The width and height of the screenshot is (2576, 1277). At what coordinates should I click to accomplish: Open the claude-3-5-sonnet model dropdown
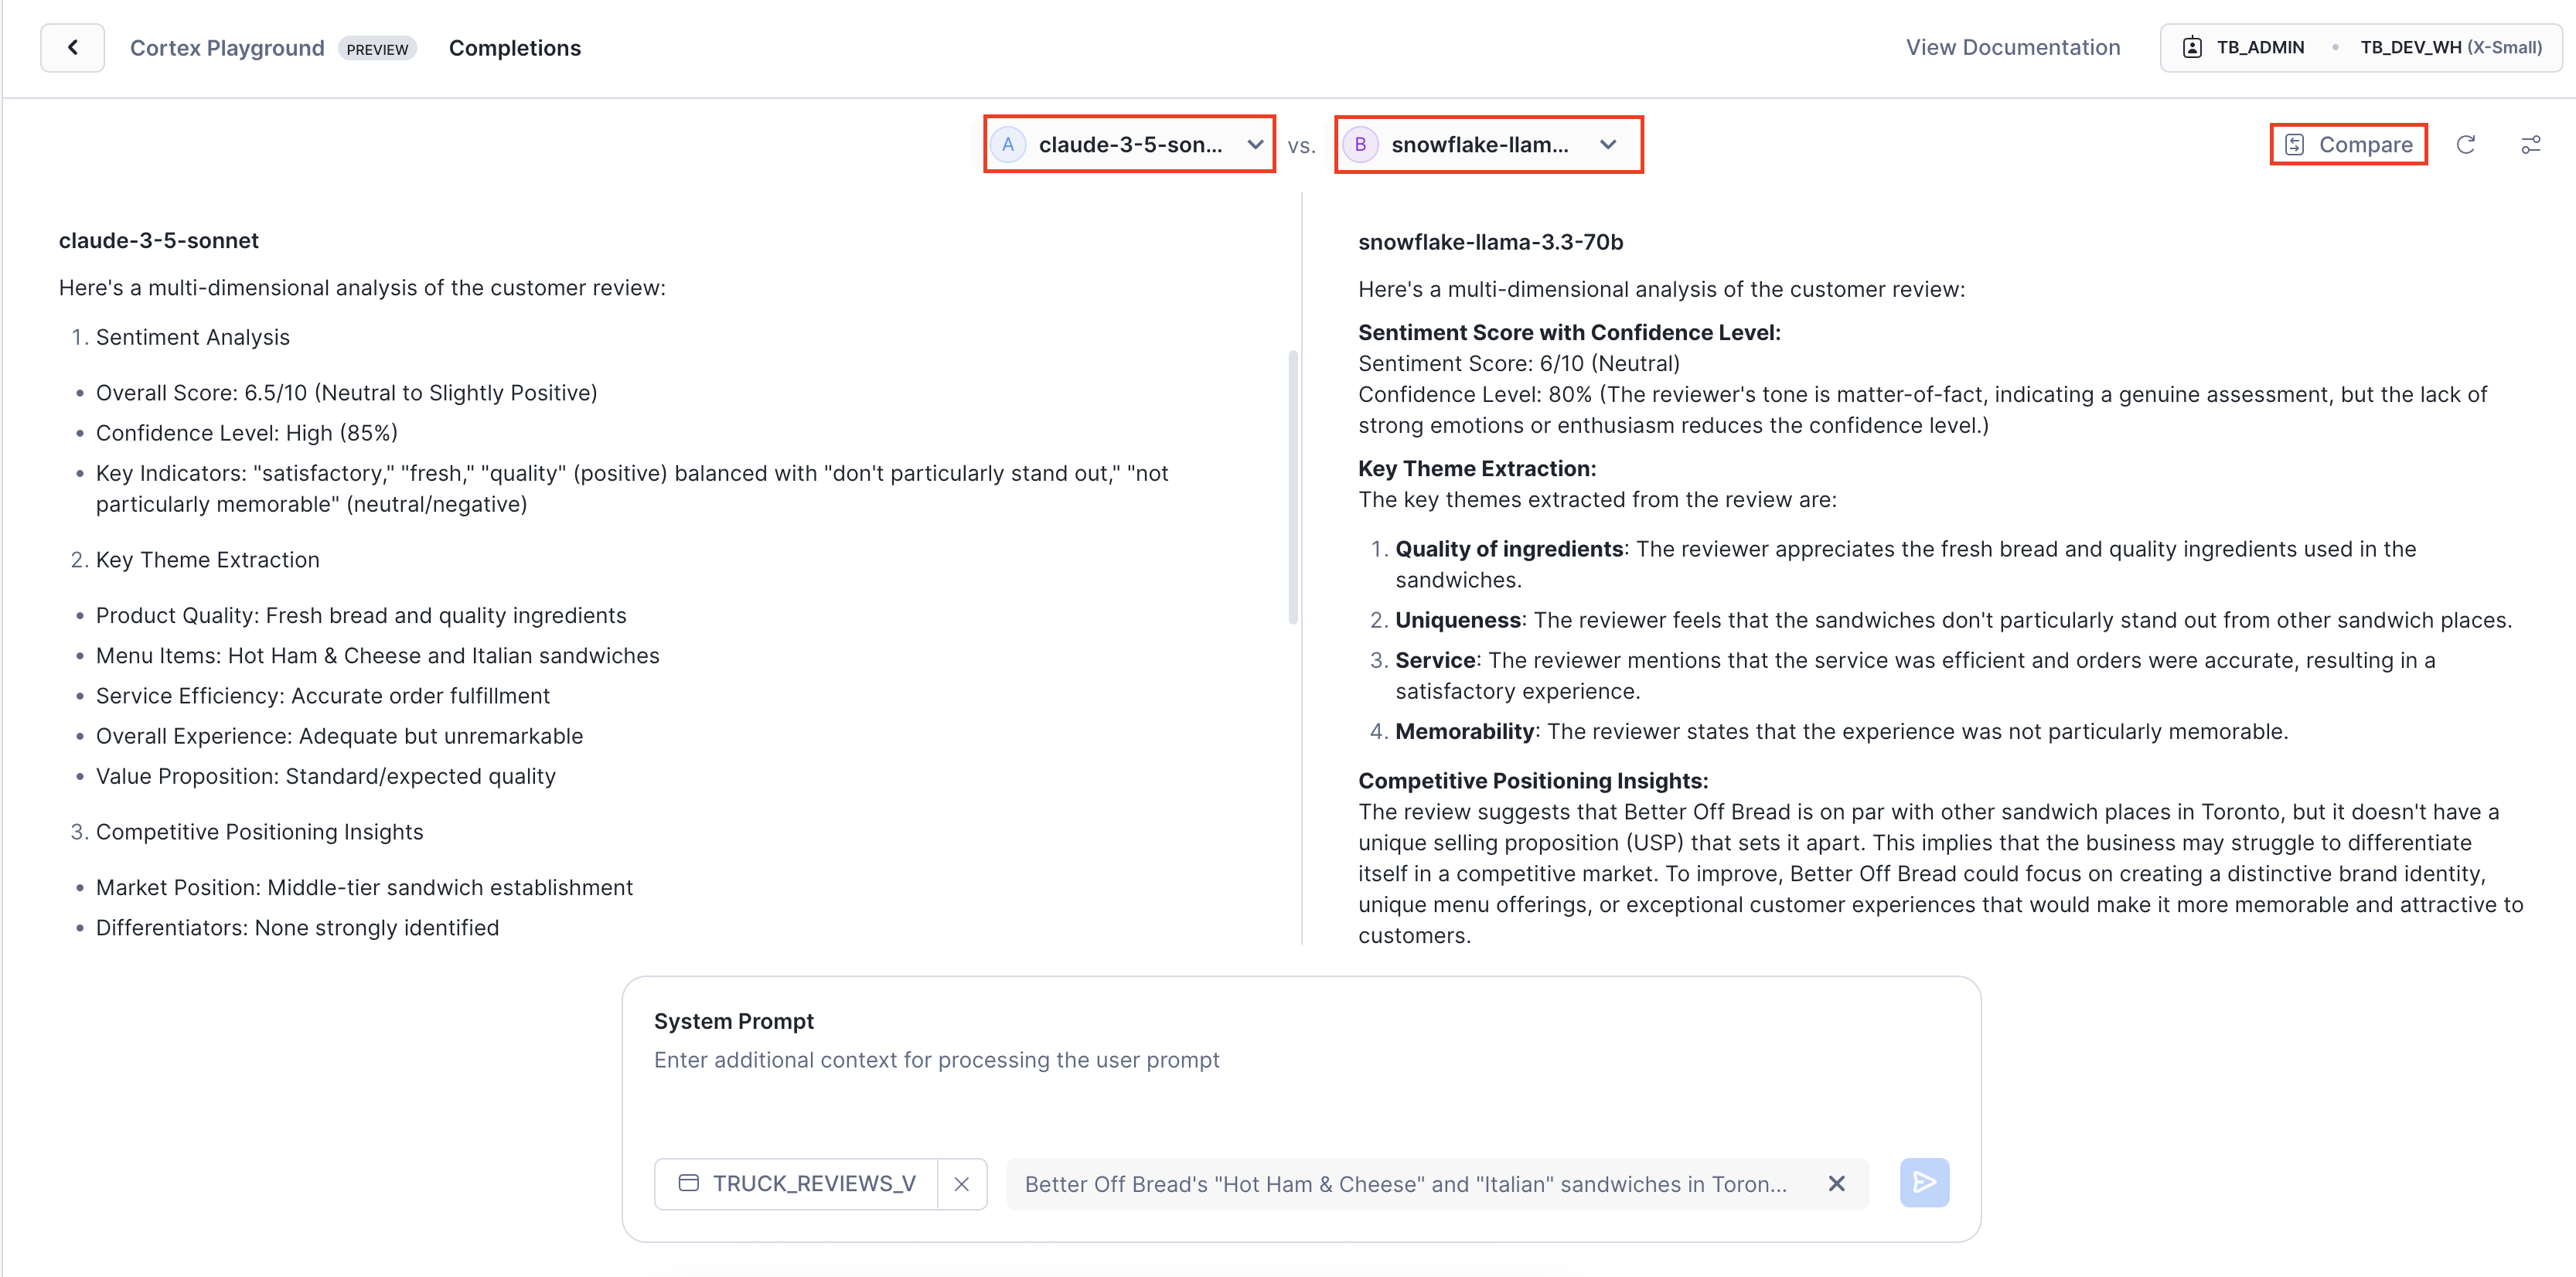pos(1255,144)
